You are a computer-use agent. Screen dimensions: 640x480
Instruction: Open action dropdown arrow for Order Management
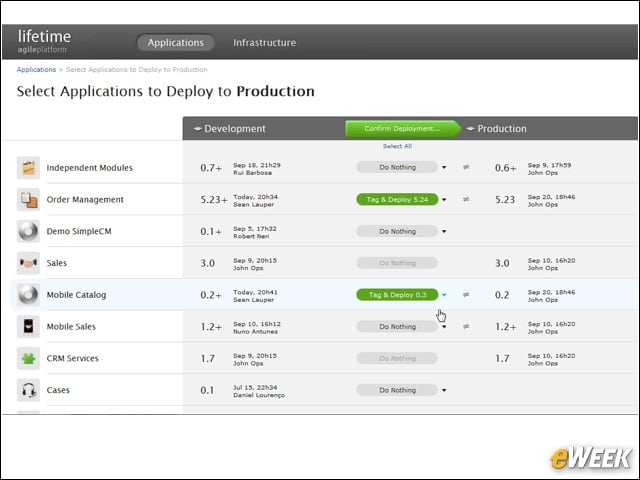pos(444,200)
